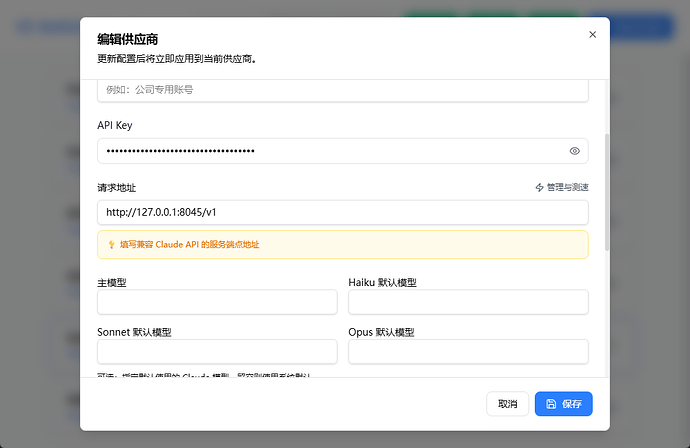Click the 主模型 label

click(x=112, y=283)
